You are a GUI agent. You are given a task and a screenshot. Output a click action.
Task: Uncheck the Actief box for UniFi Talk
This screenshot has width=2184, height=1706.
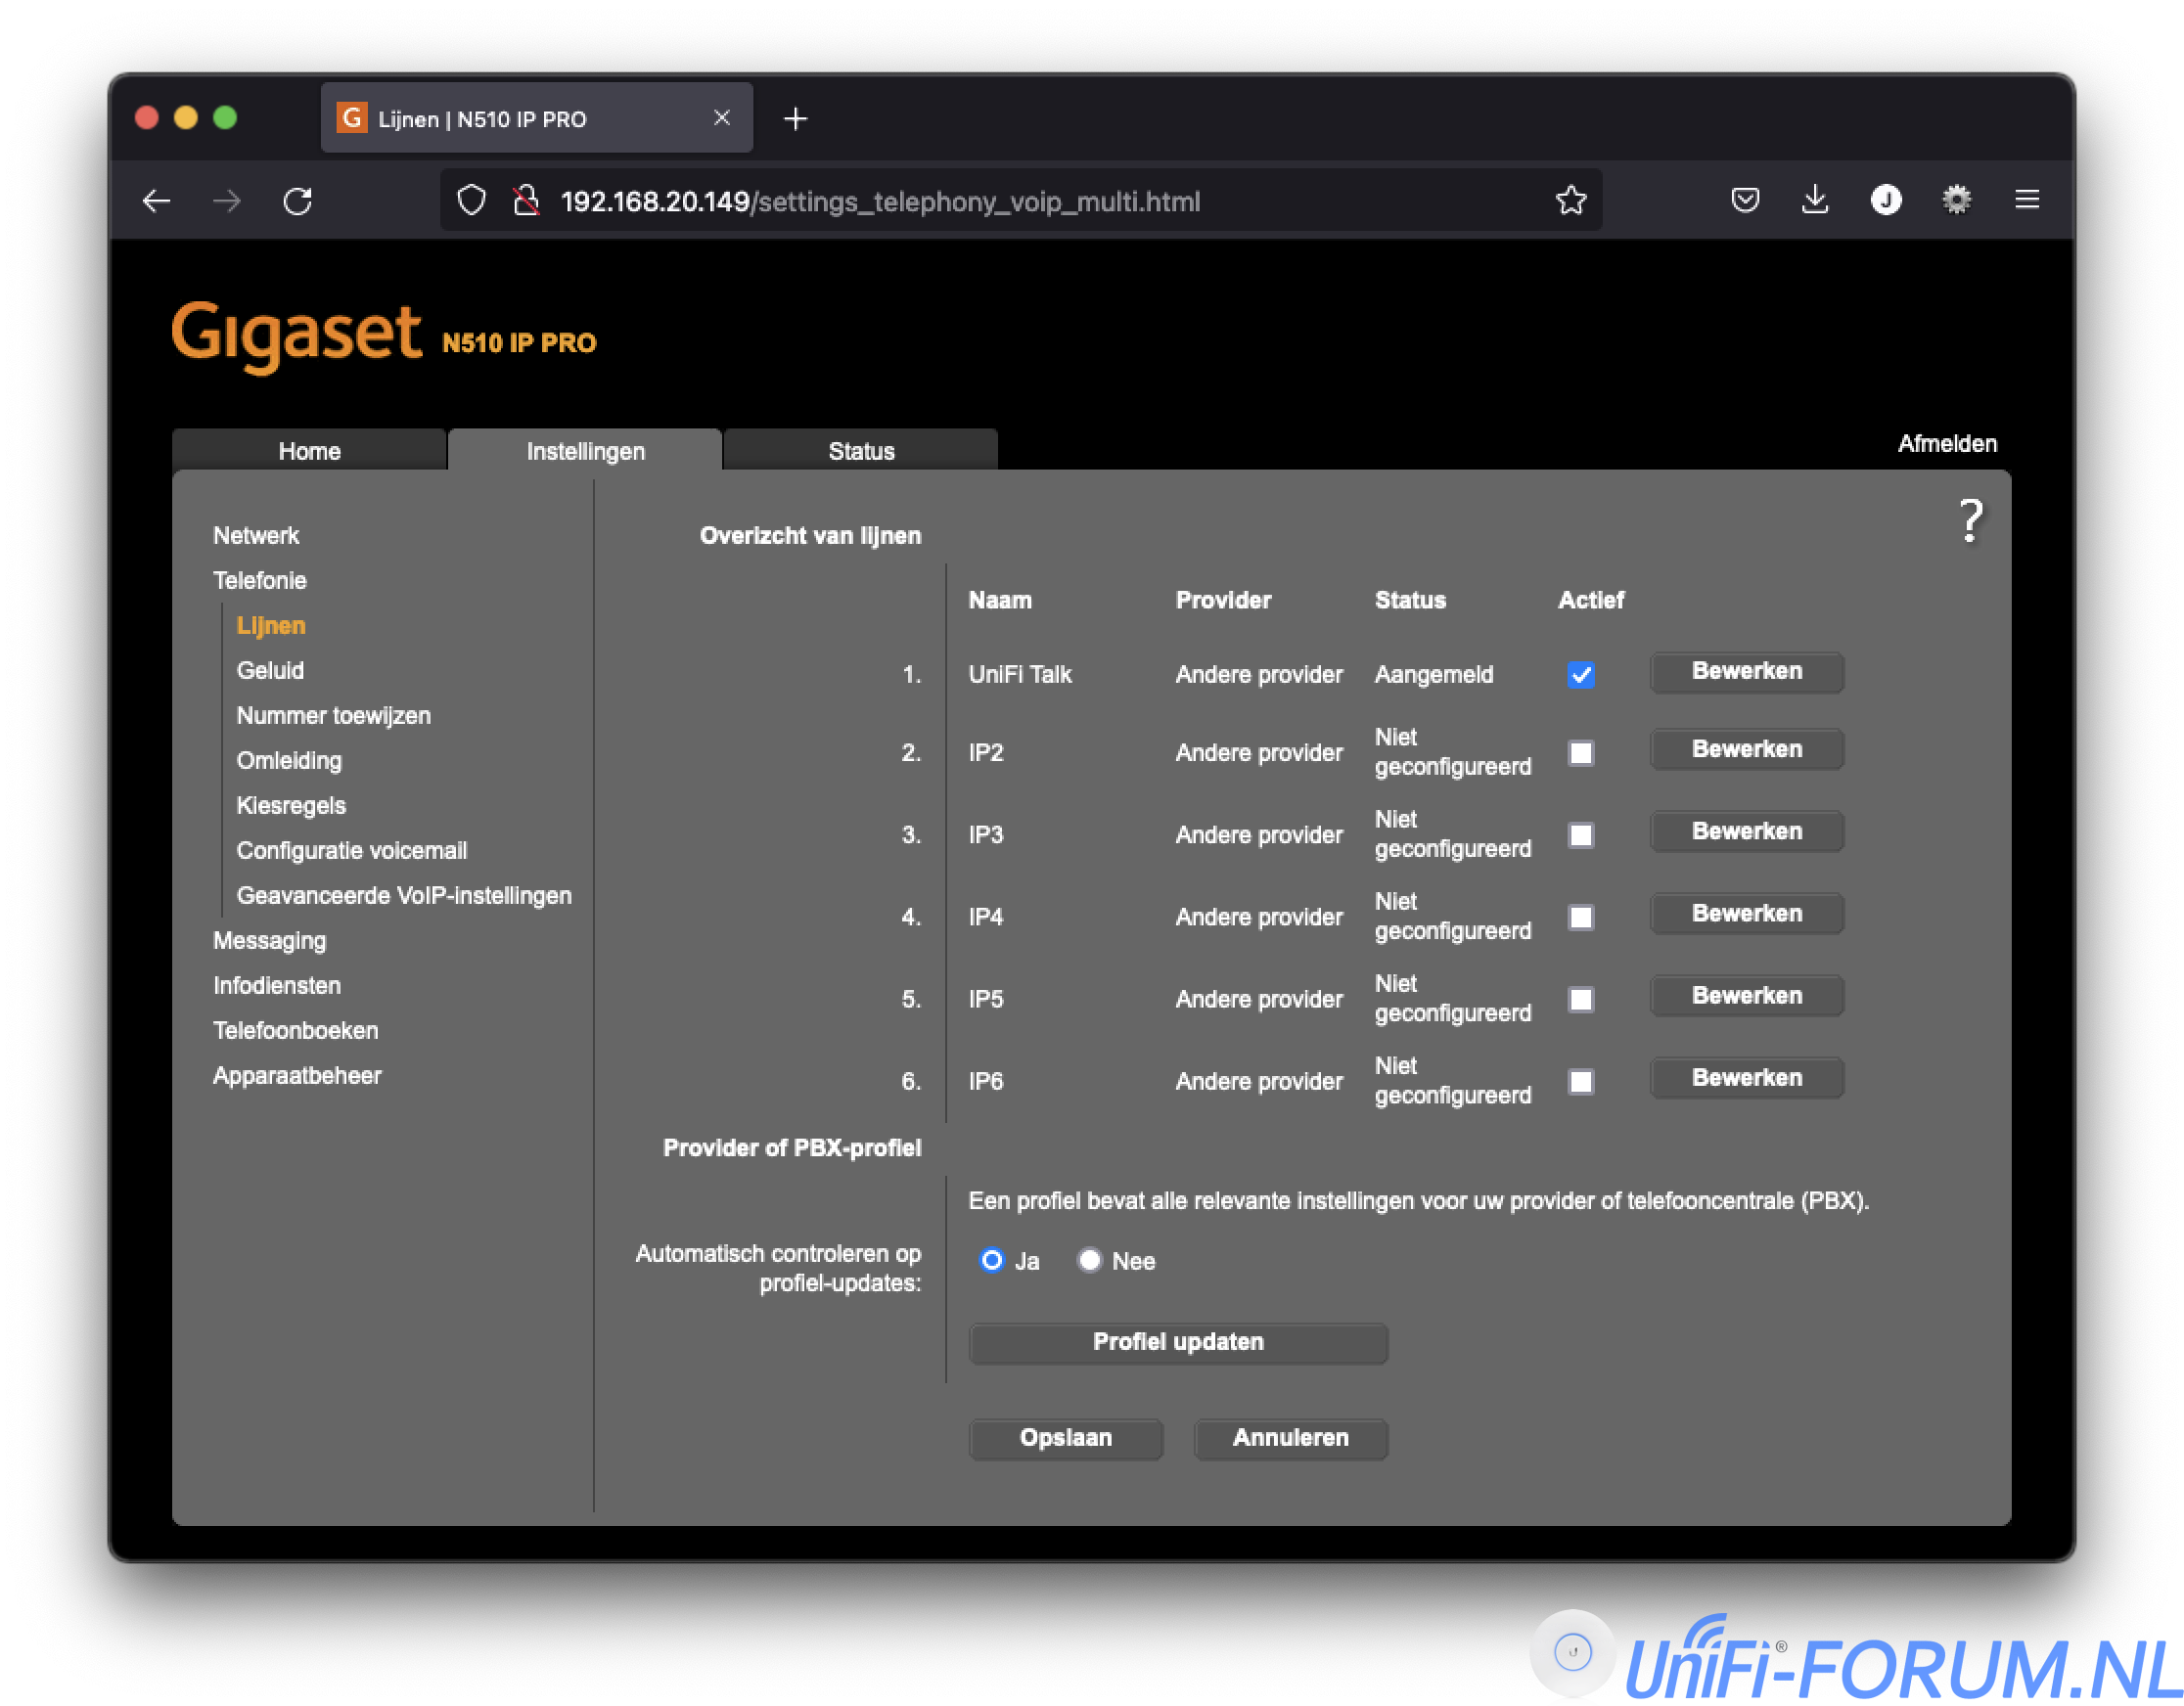pyautogui.click(x=1580, y=675)
